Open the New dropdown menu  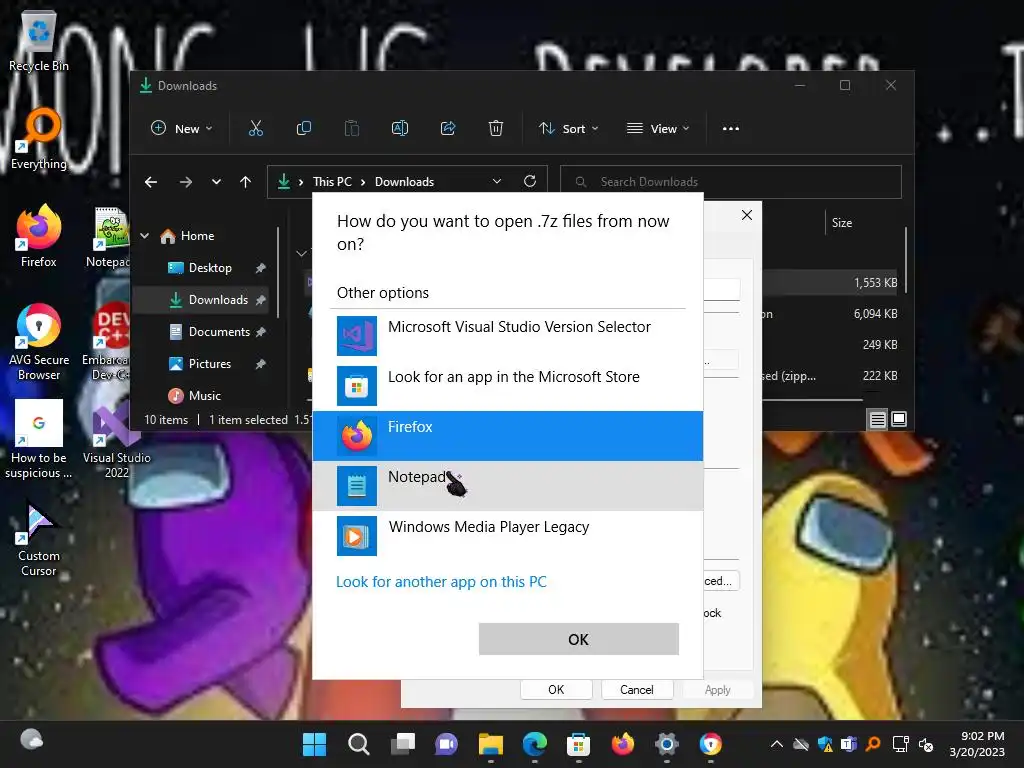click(182, 129)
